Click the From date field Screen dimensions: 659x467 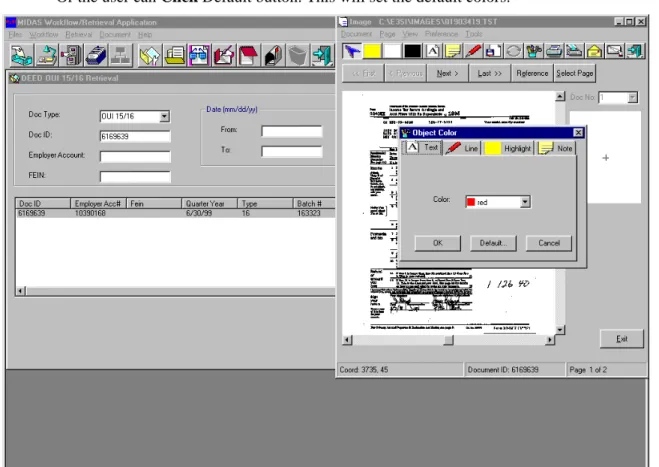click(x=292, y=131)
